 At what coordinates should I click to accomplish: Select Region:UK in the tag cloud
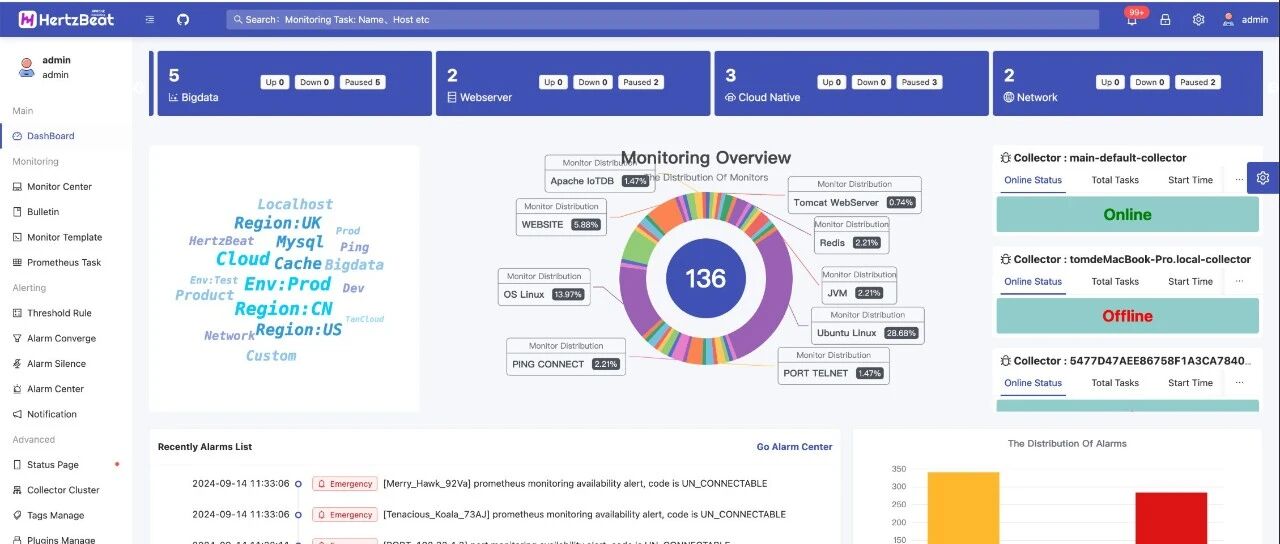pos(278,223)
